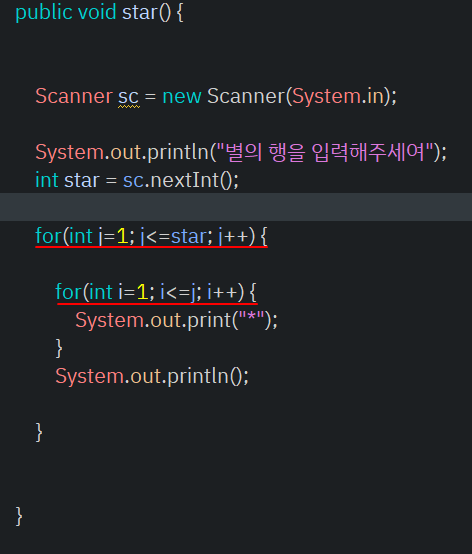The image size is (472, 554).
Task: Place cursor on 'int star = sc.nextInt();' line
Action: 137,180
